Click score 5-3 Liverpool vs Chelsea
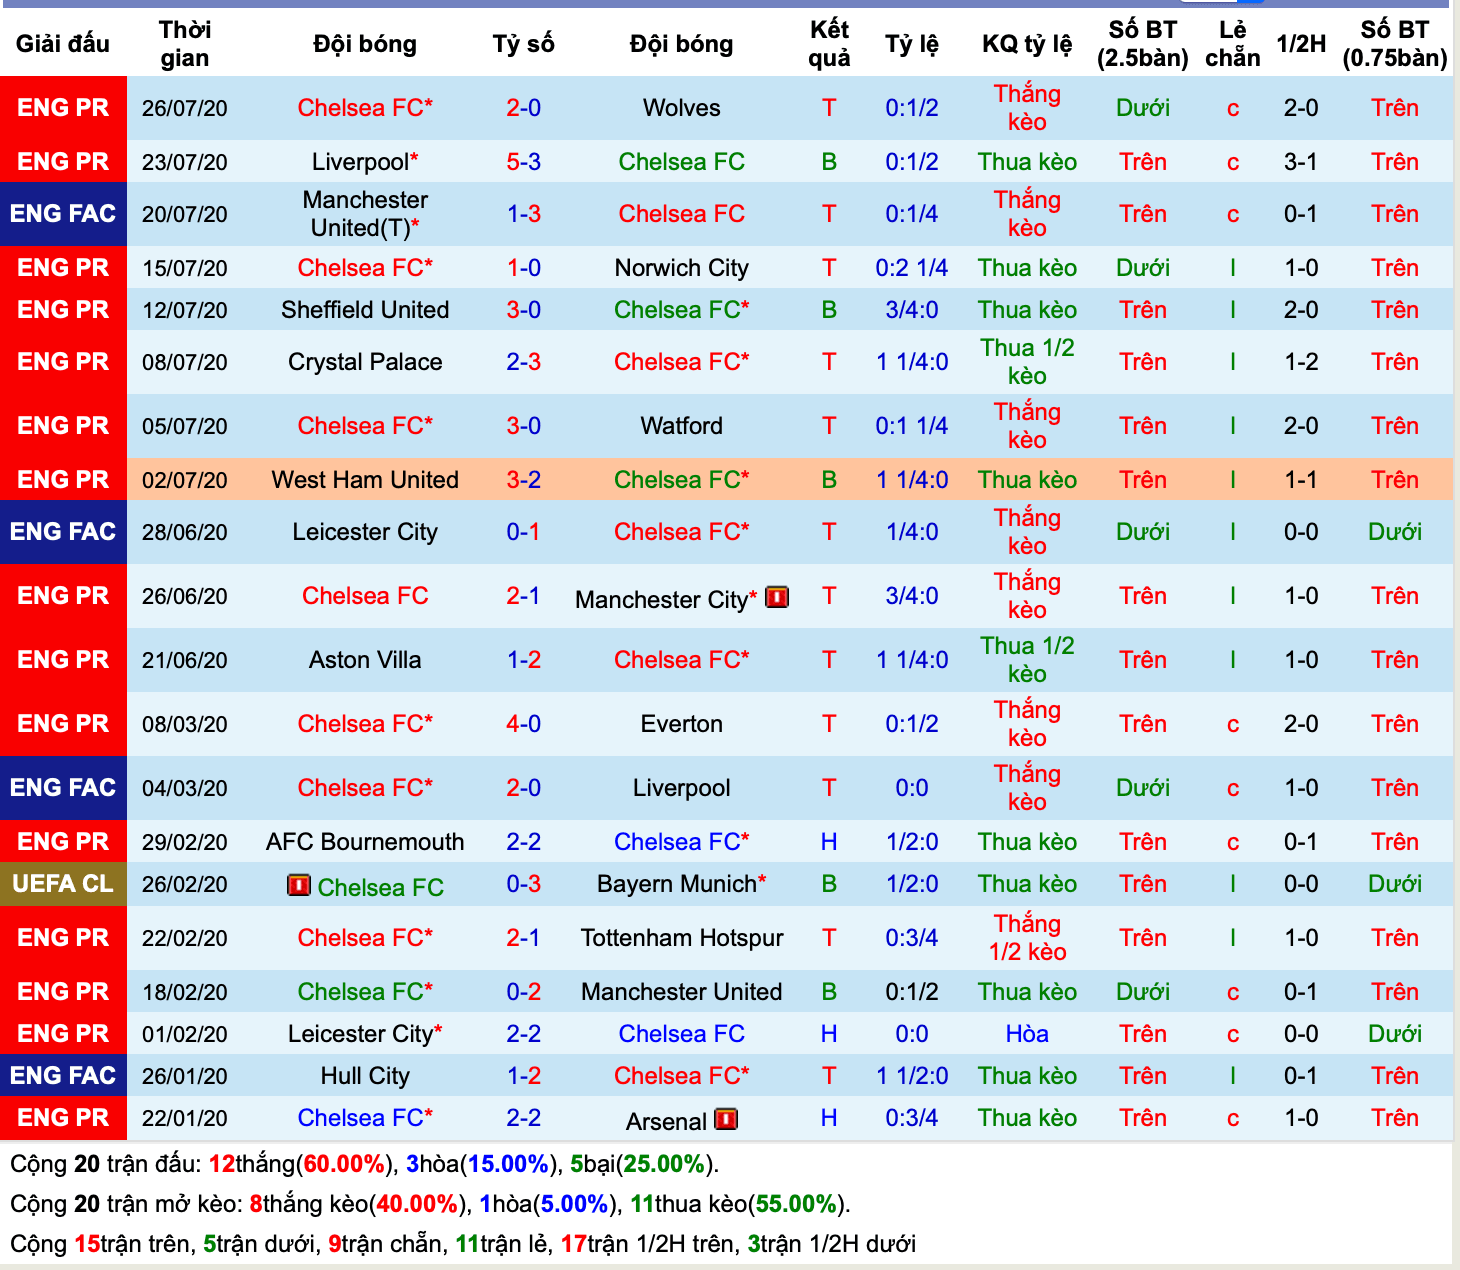The width and height of the screenshot is (1460, 1270). pyautogui.click(x=523, y=162)
